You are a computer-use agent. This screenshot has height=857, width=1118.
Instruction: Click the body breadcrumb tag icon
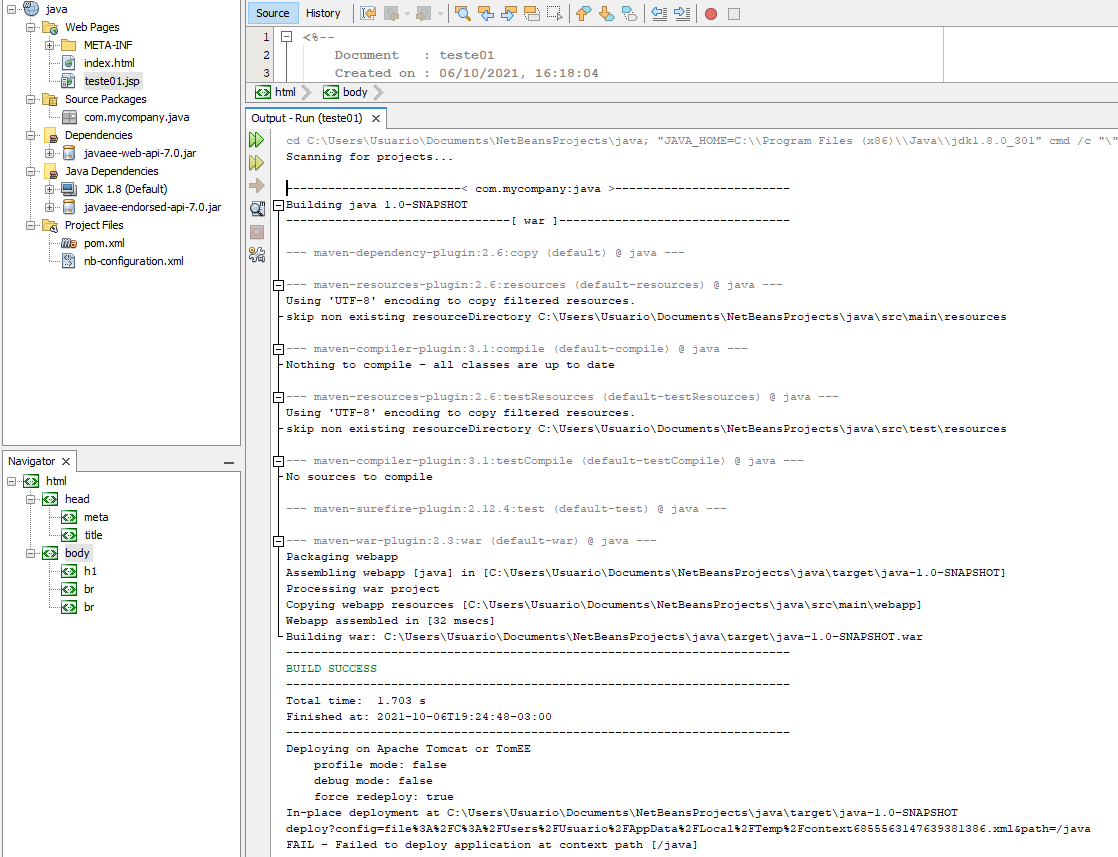pos(331,92)
